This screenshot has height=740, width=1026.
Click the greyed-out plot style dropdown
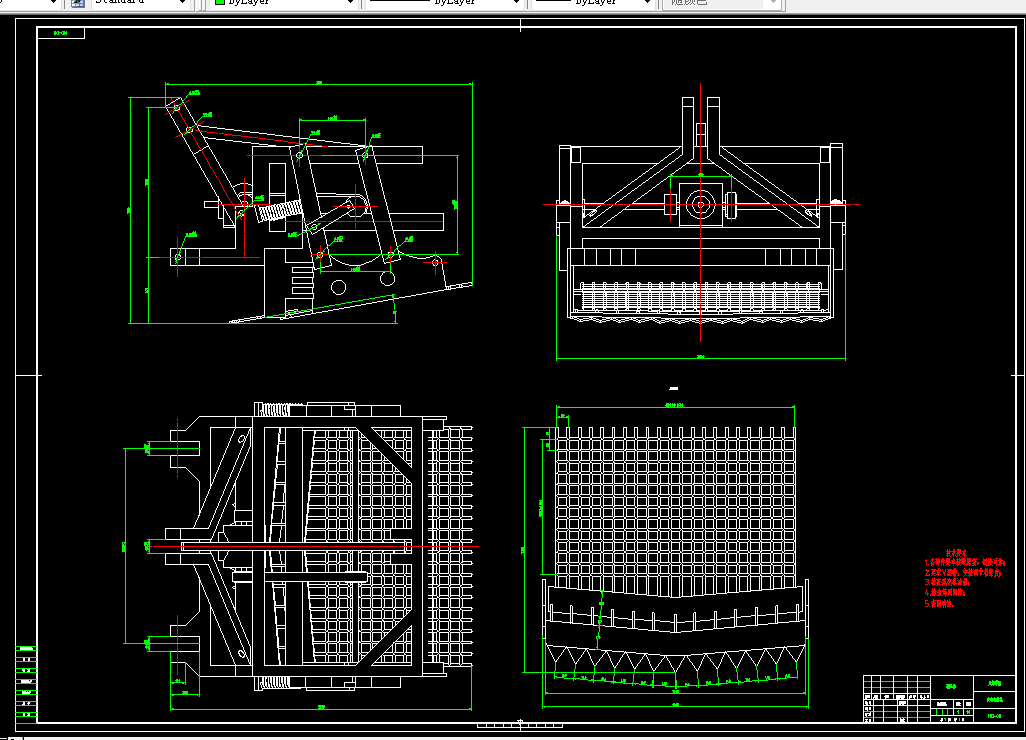pyautogui.click(x=722, y=3)
